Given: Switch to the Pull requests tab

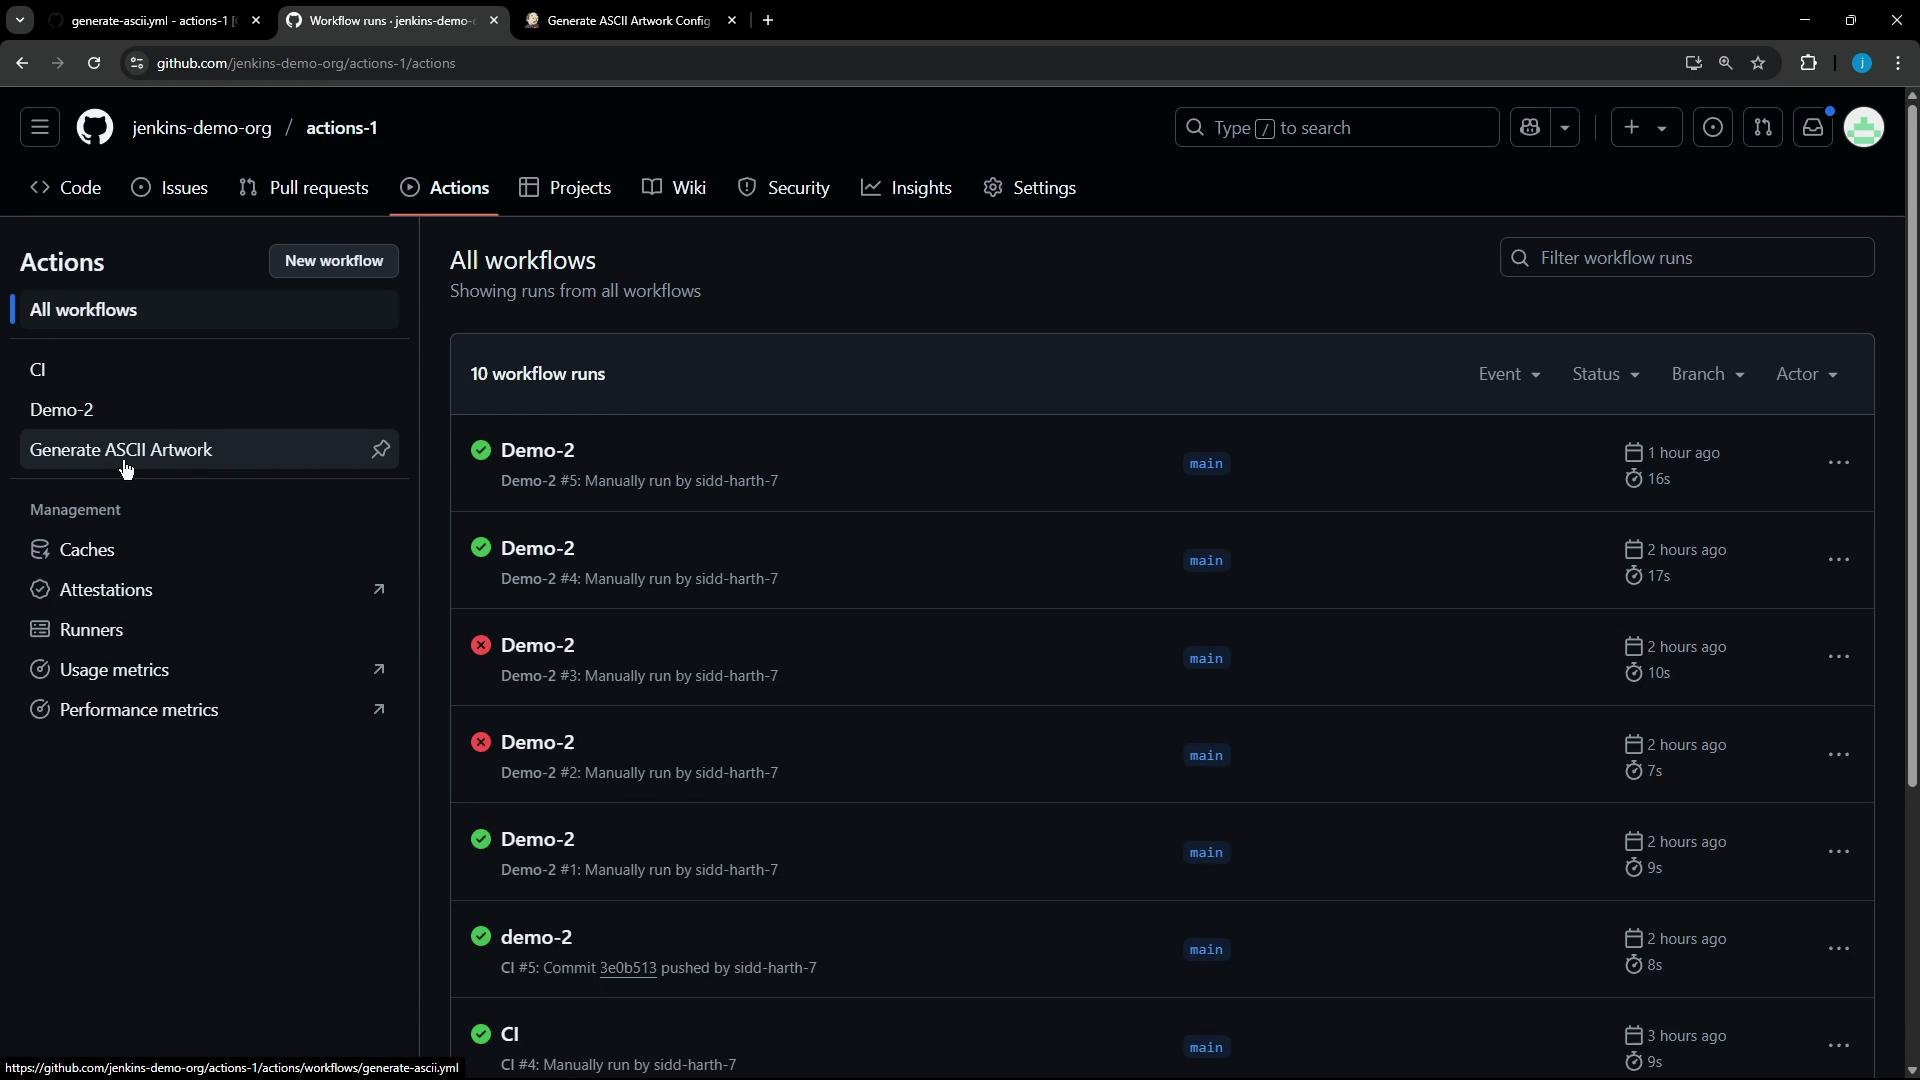Looking at the screenshot, I should pyautogui.click(x=304, y=188).
